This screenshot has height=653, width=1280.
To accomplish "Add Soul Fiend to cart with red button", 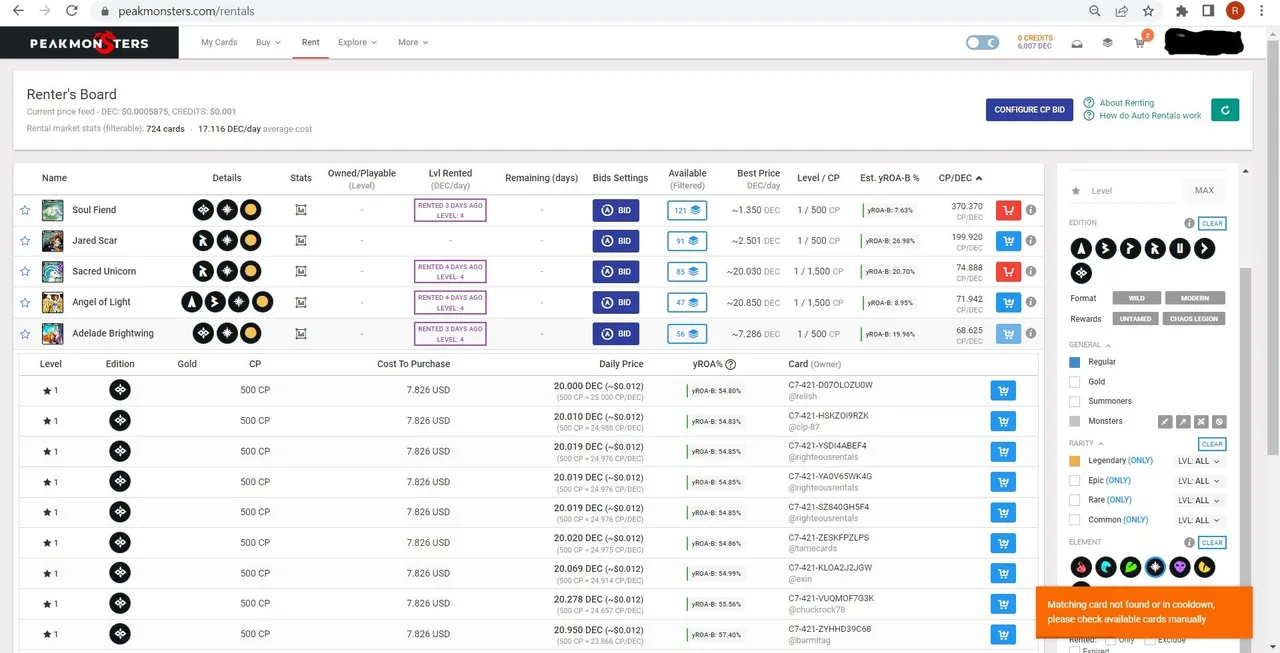I will point(1008,210).
